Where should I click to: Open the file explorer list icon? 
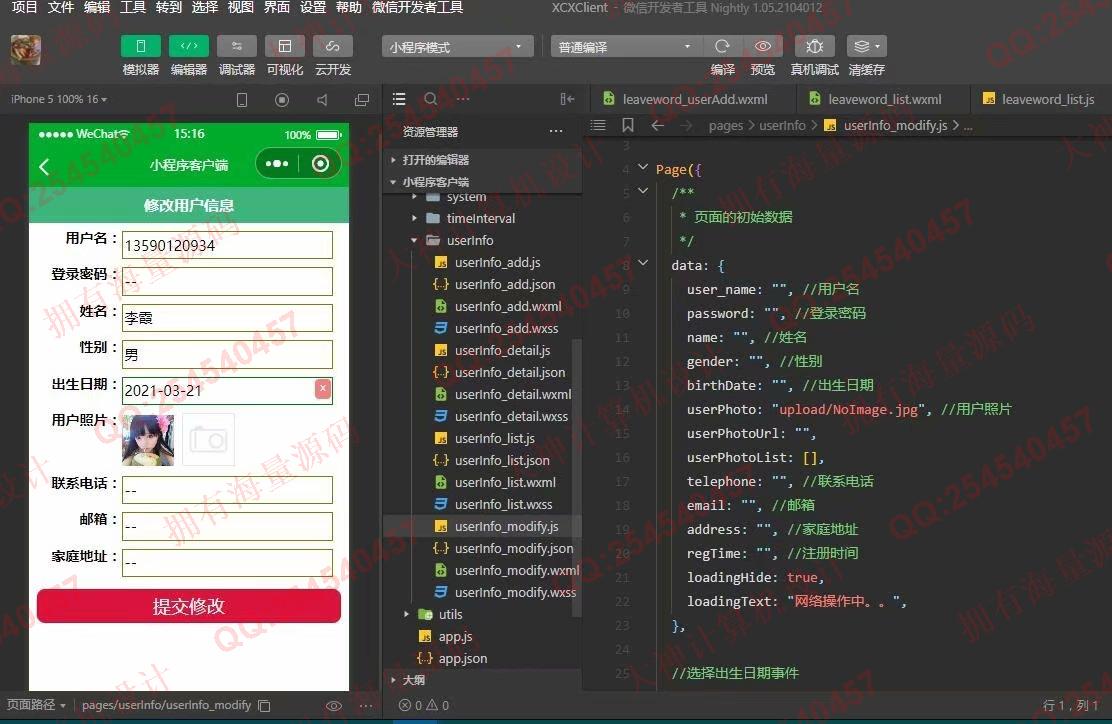point(399,99)
